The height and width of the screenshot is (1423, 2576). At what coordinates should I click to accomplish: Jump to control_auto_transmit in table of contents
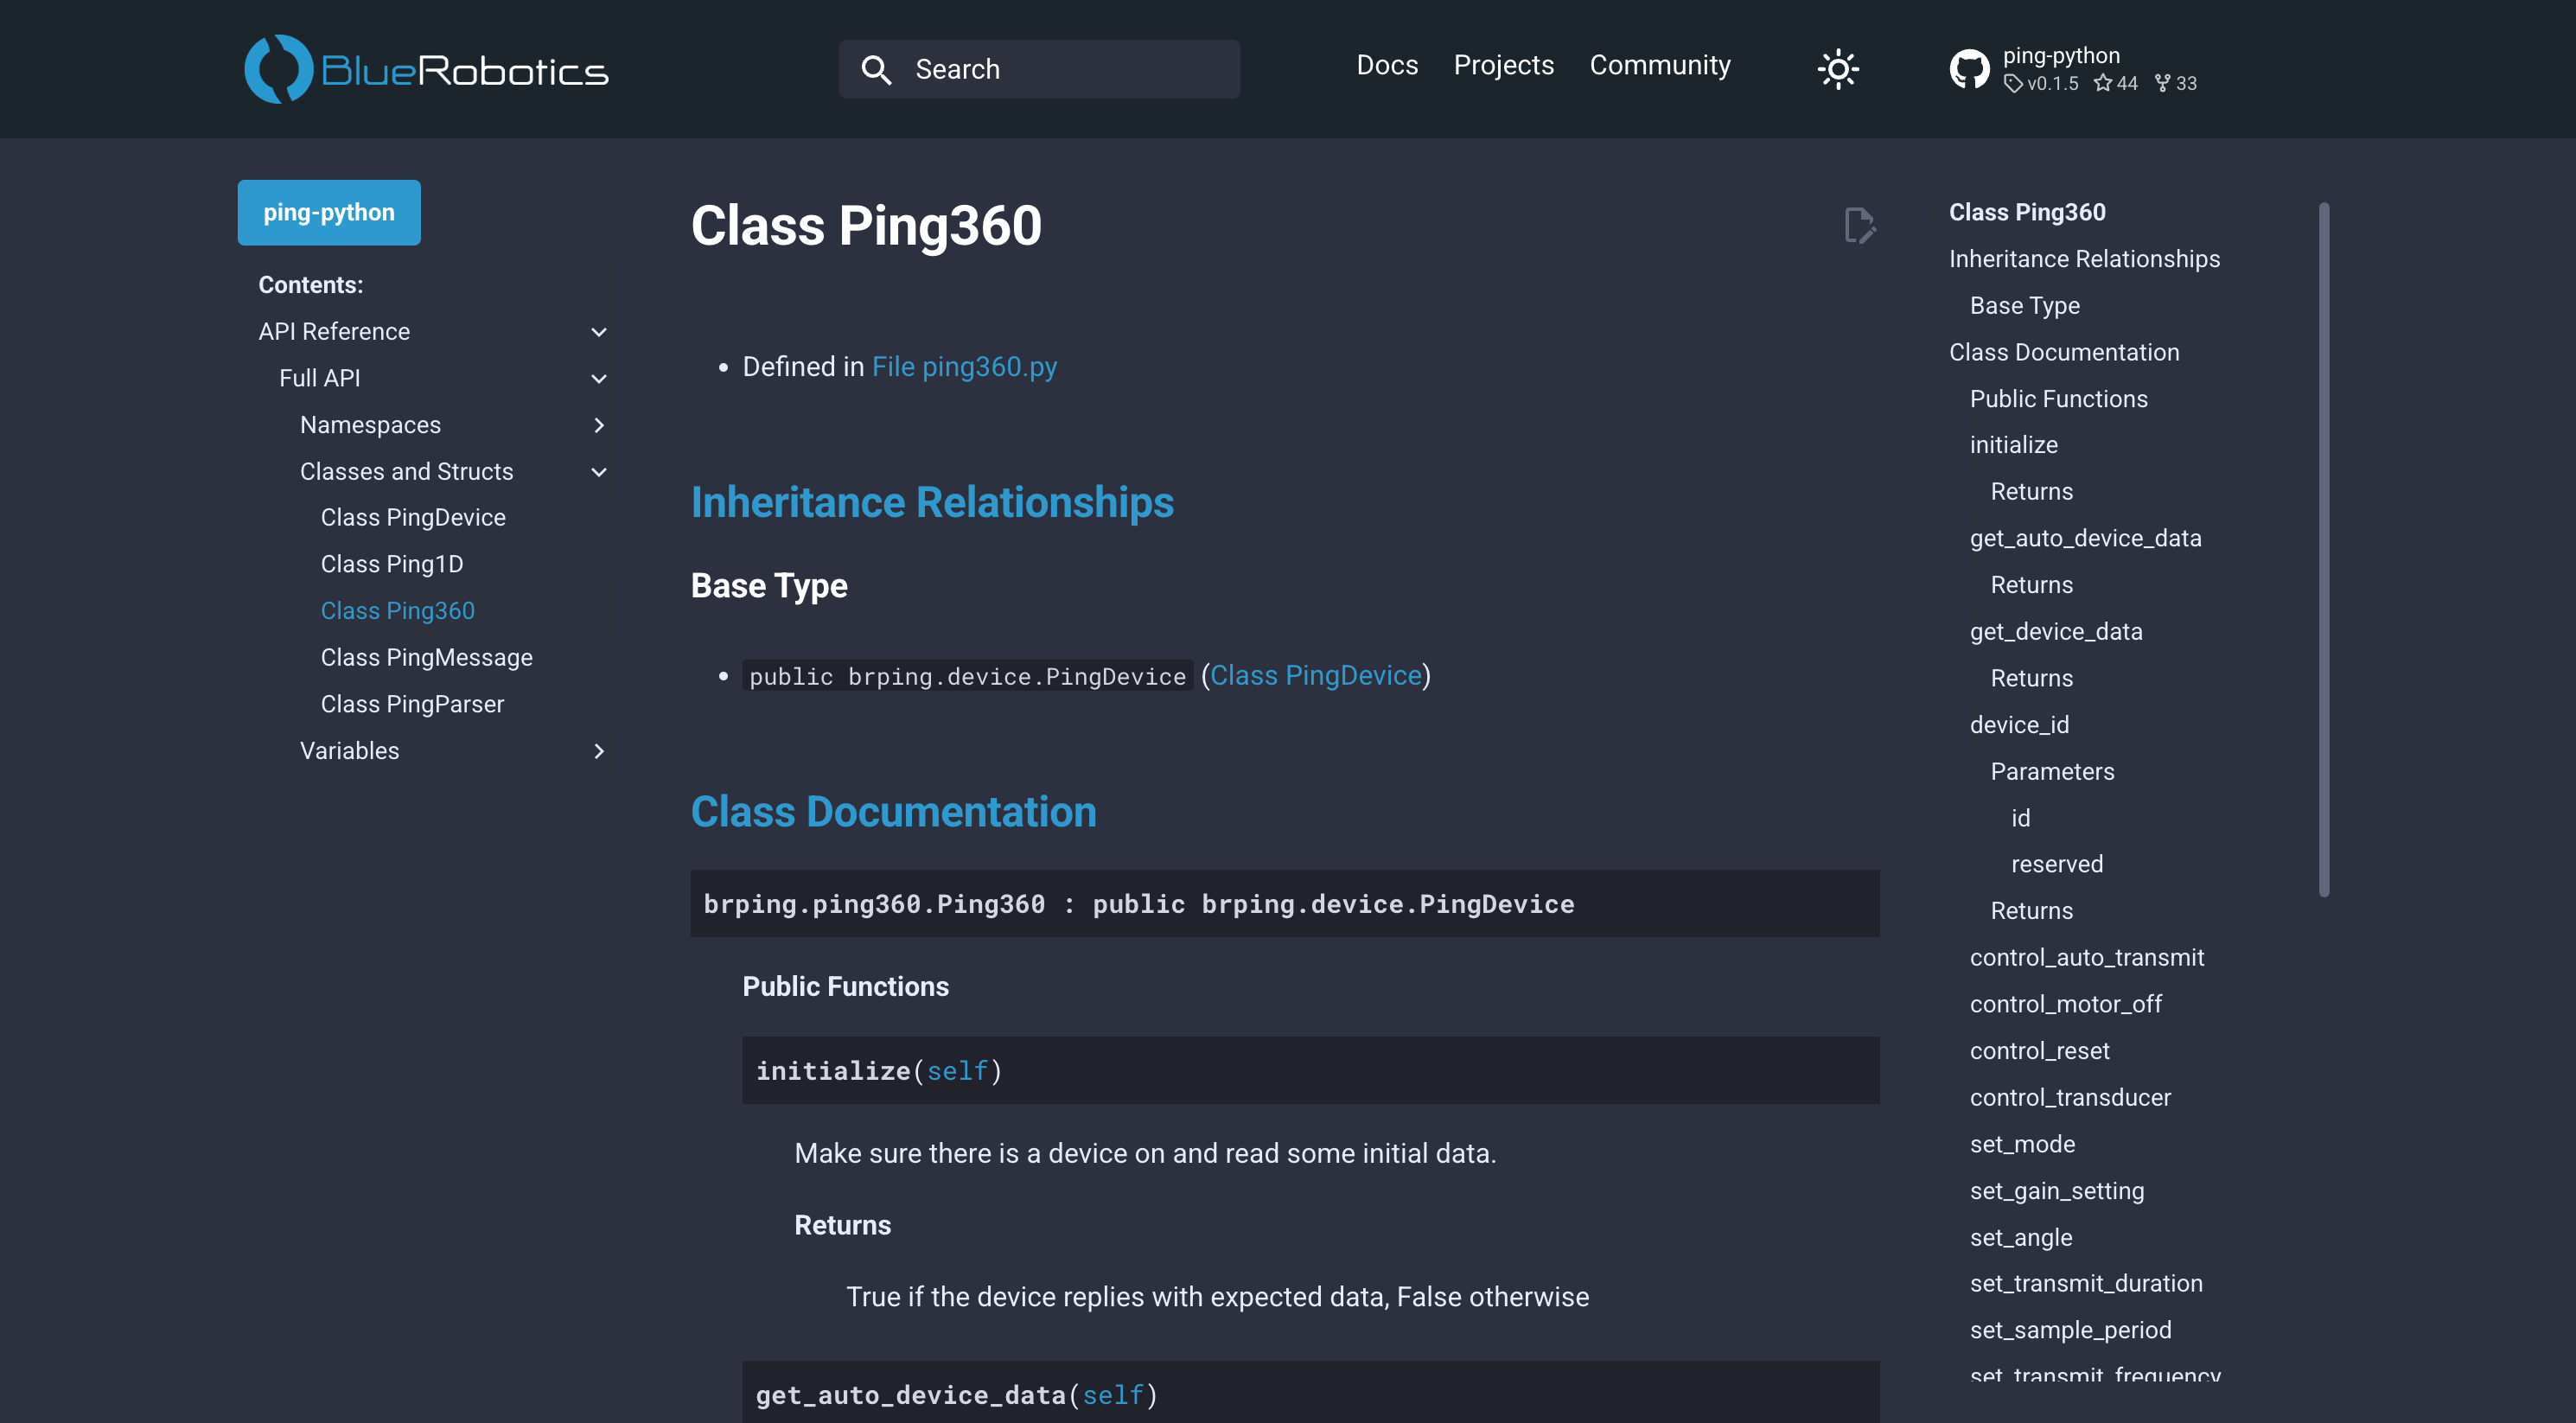[x=2086, y=957]
